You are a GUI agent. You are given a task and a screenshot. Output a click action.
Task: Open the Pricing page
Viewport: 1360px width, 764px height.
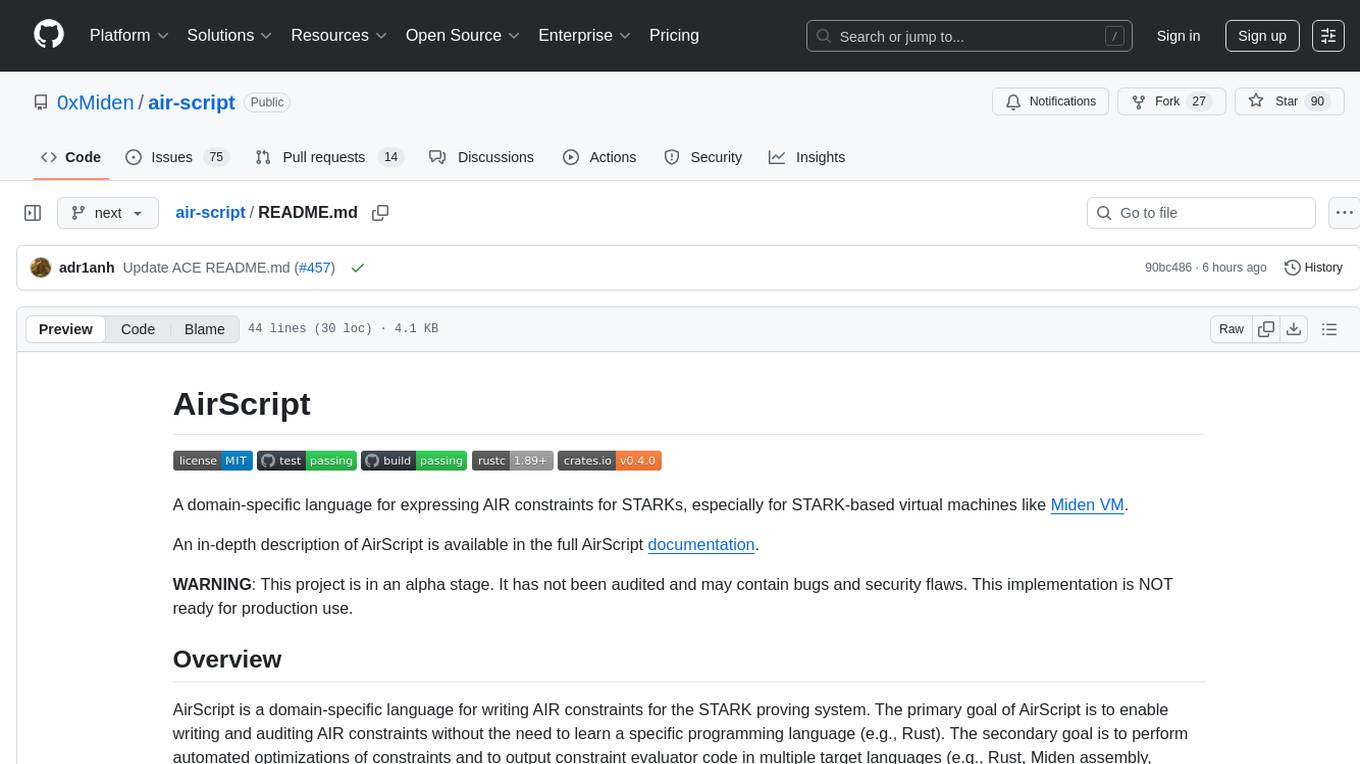[674, 35]
